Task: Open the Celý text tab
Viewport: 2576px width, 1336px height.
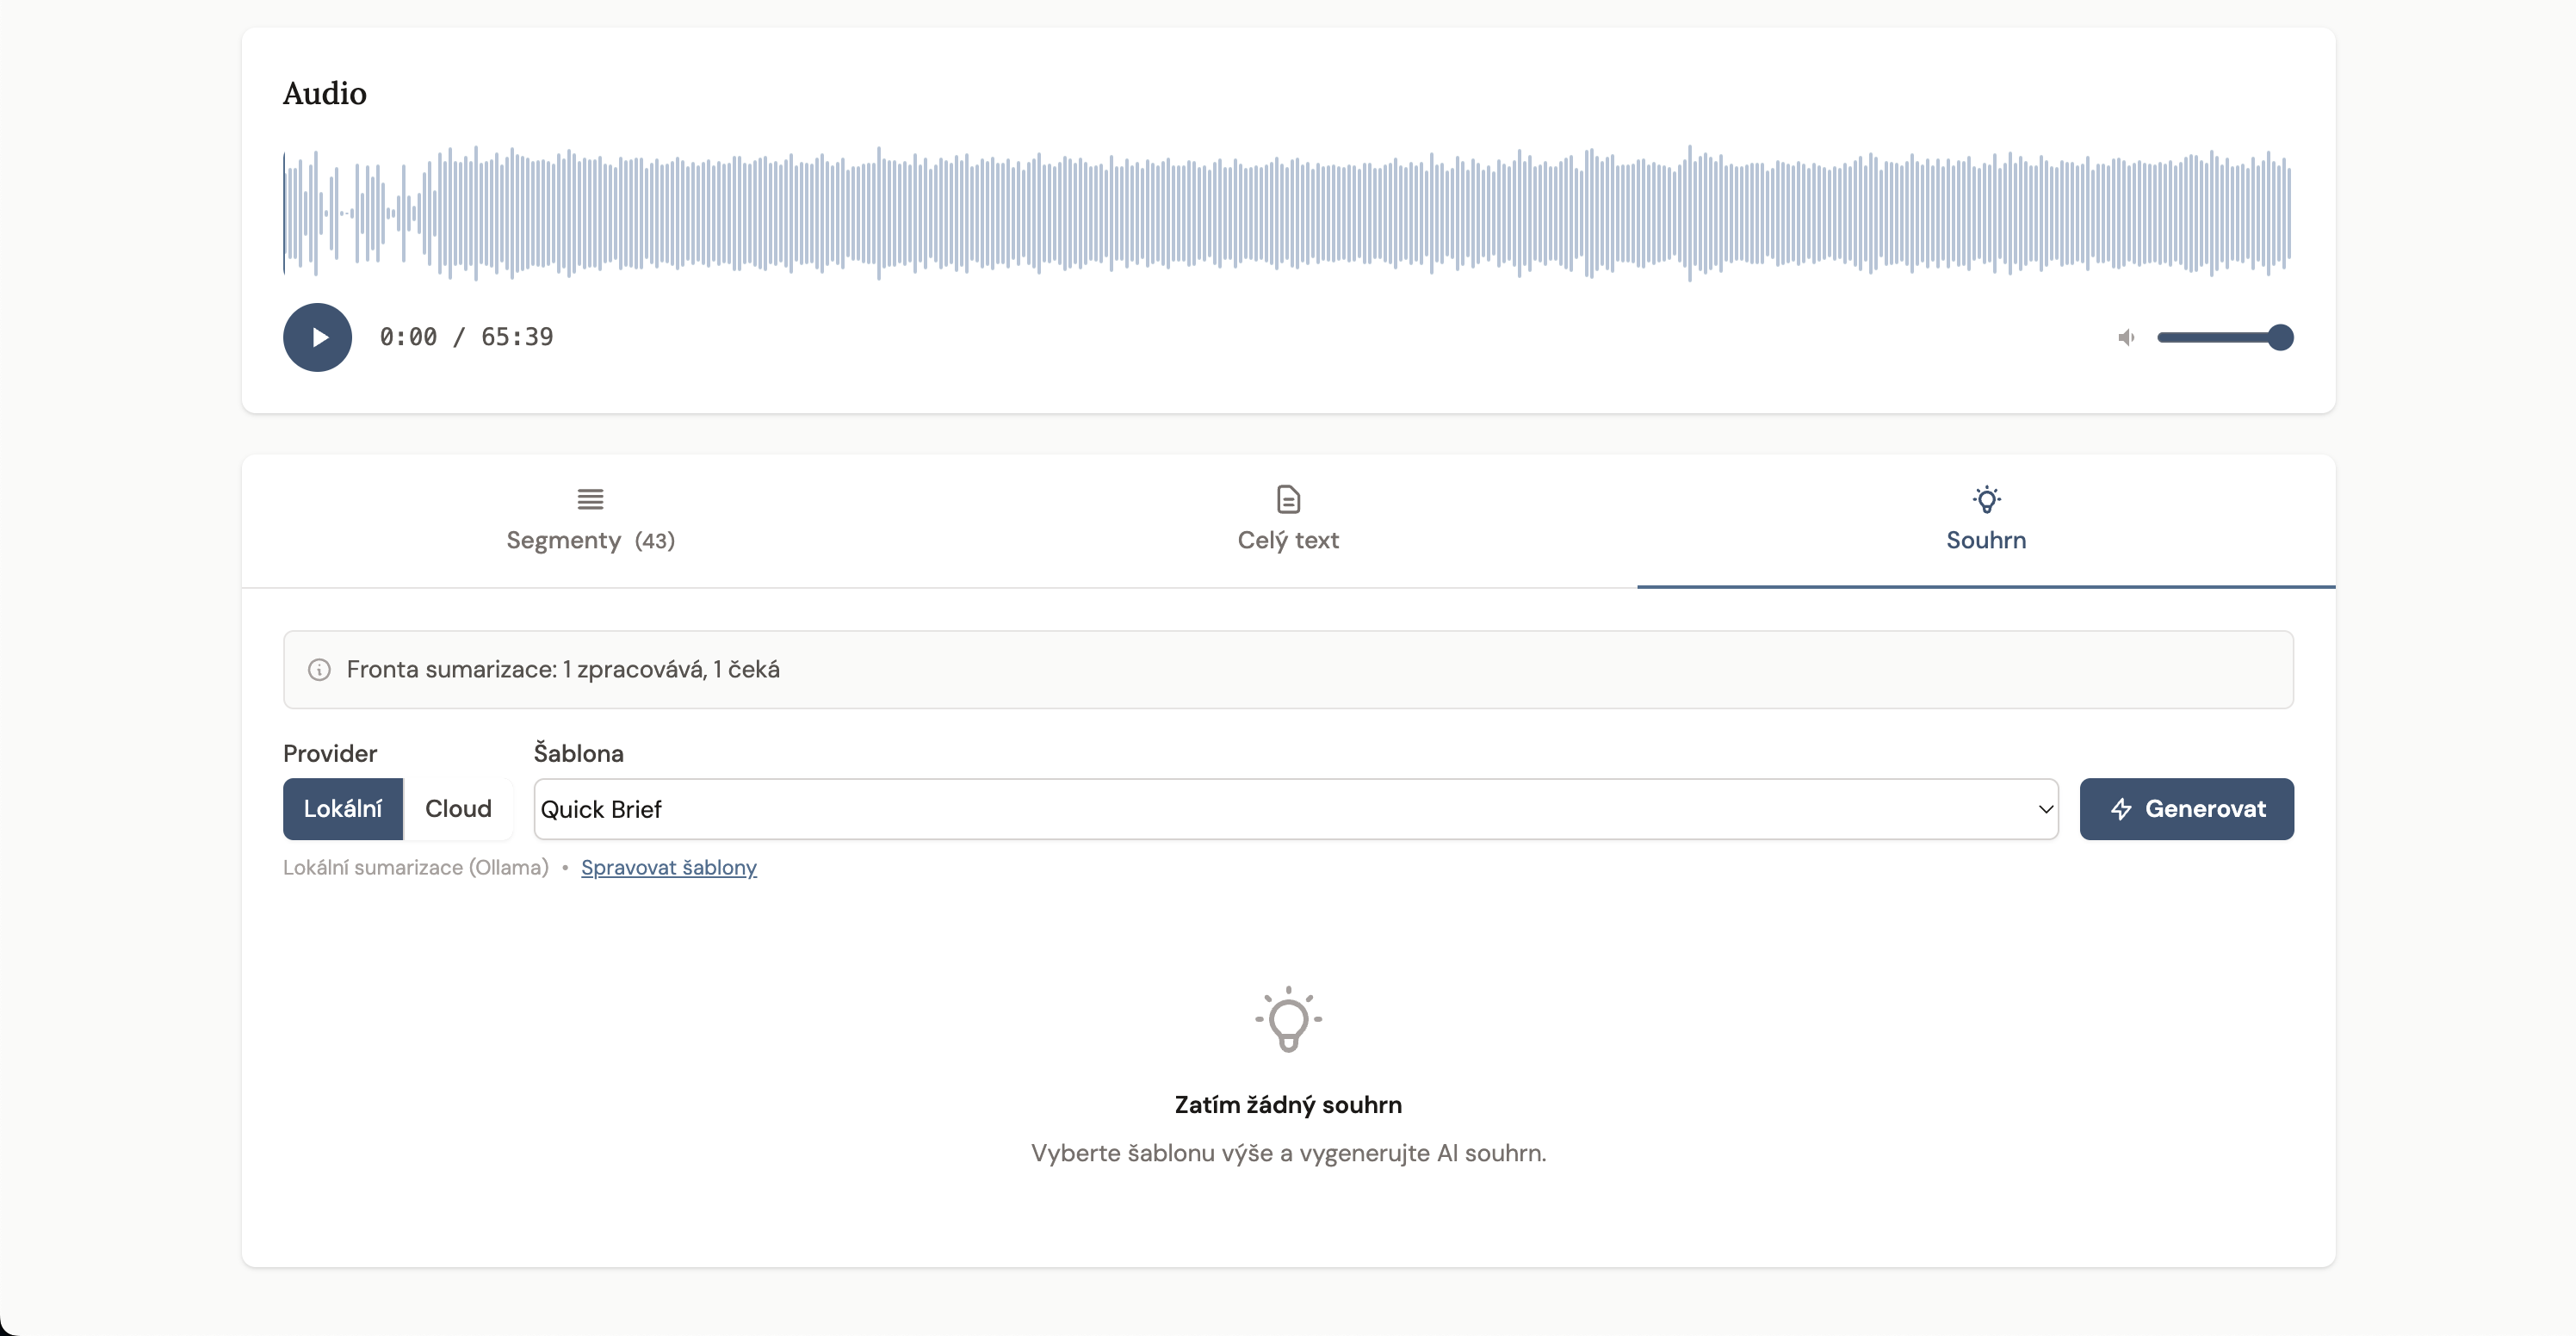Action: tap(1288, 540)
